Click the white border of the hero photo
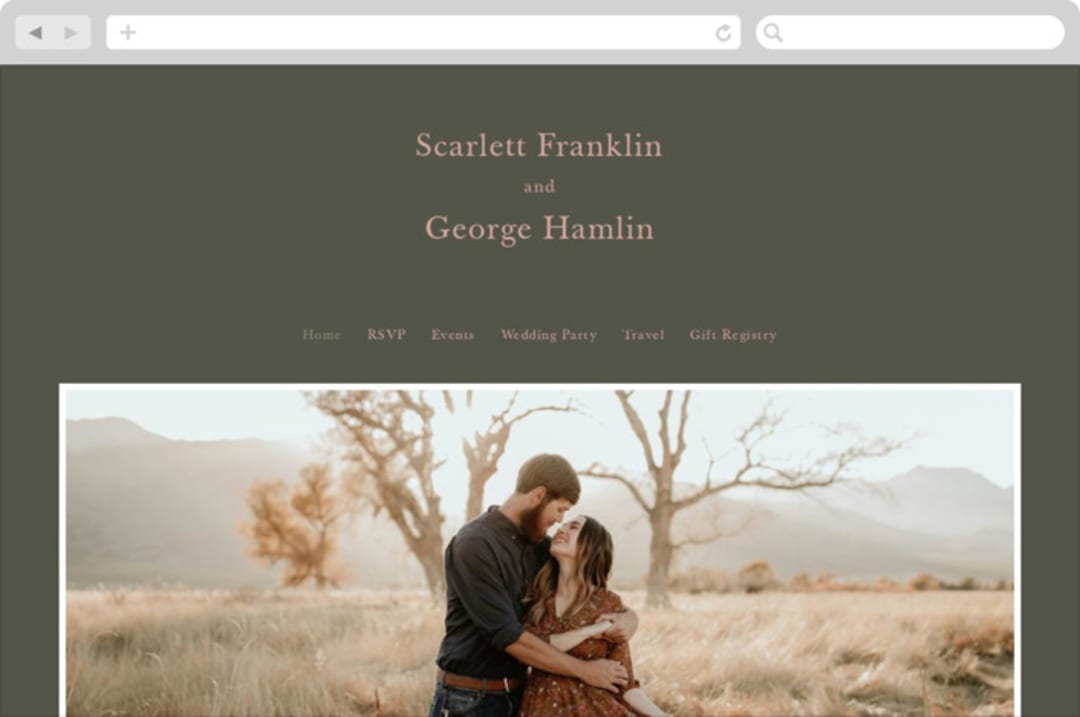This screenshot has width=1080, height=717. point(540,386)
